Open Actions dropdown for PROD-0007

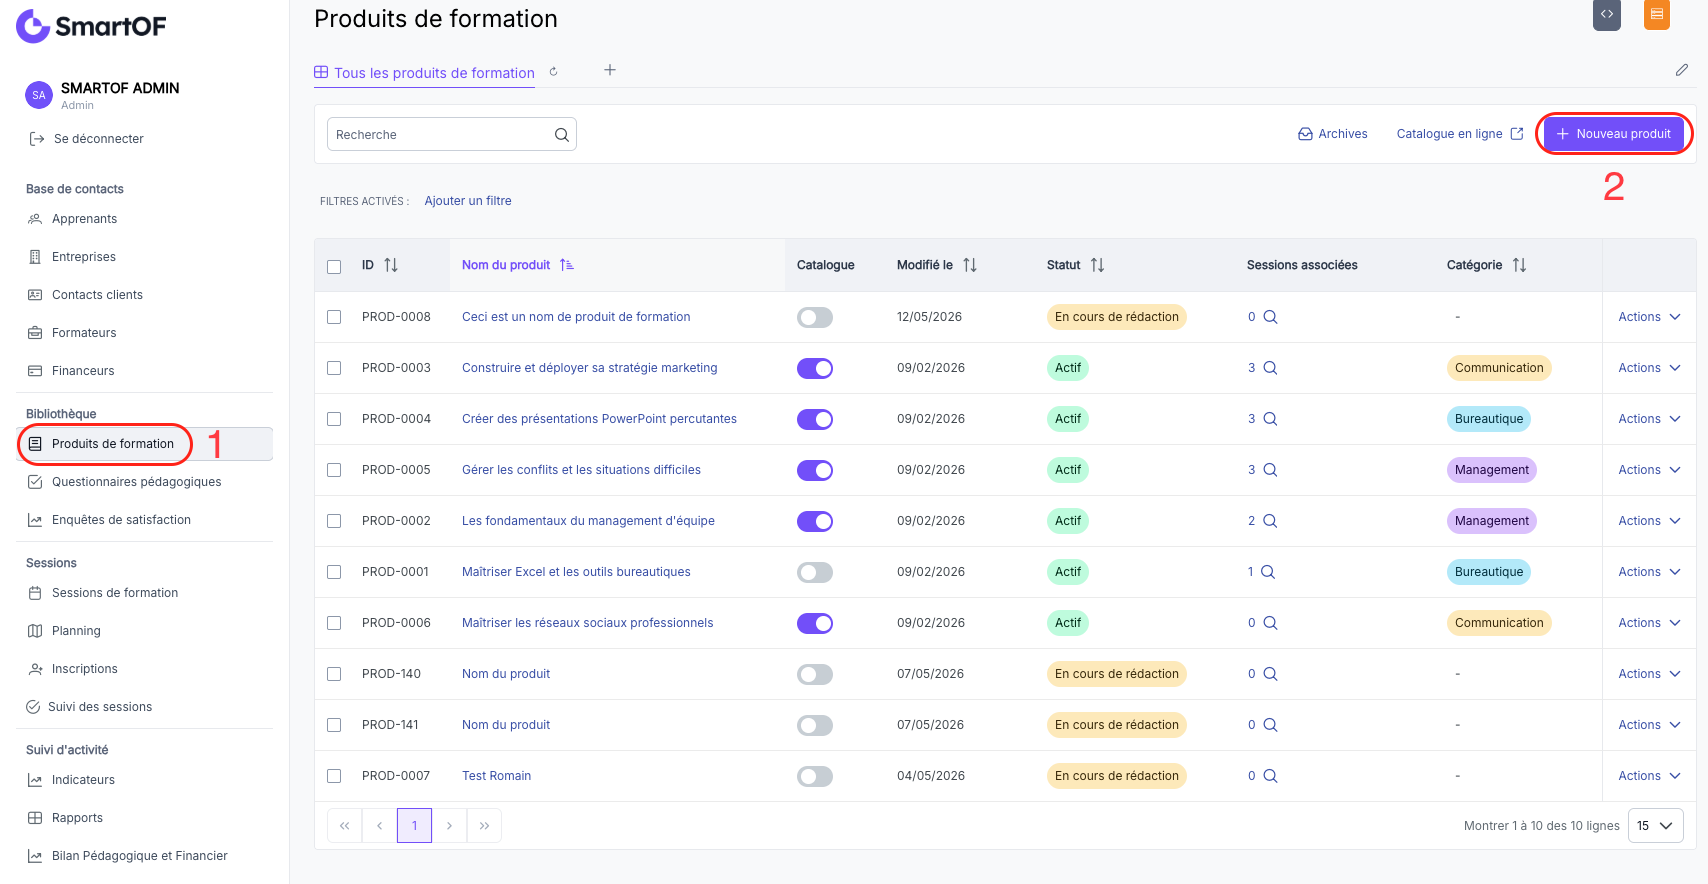1649,776
